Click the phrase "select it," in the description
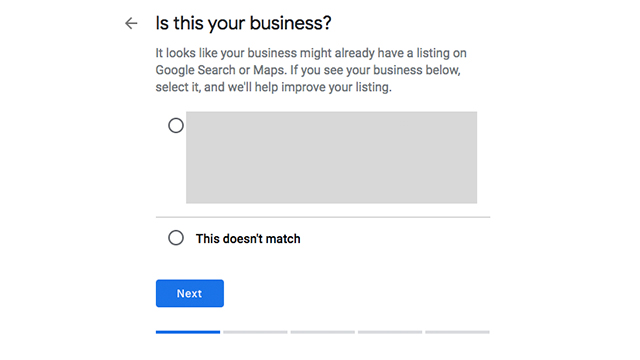Viewport: 640px width, 360px height. [x=178, y=87]
